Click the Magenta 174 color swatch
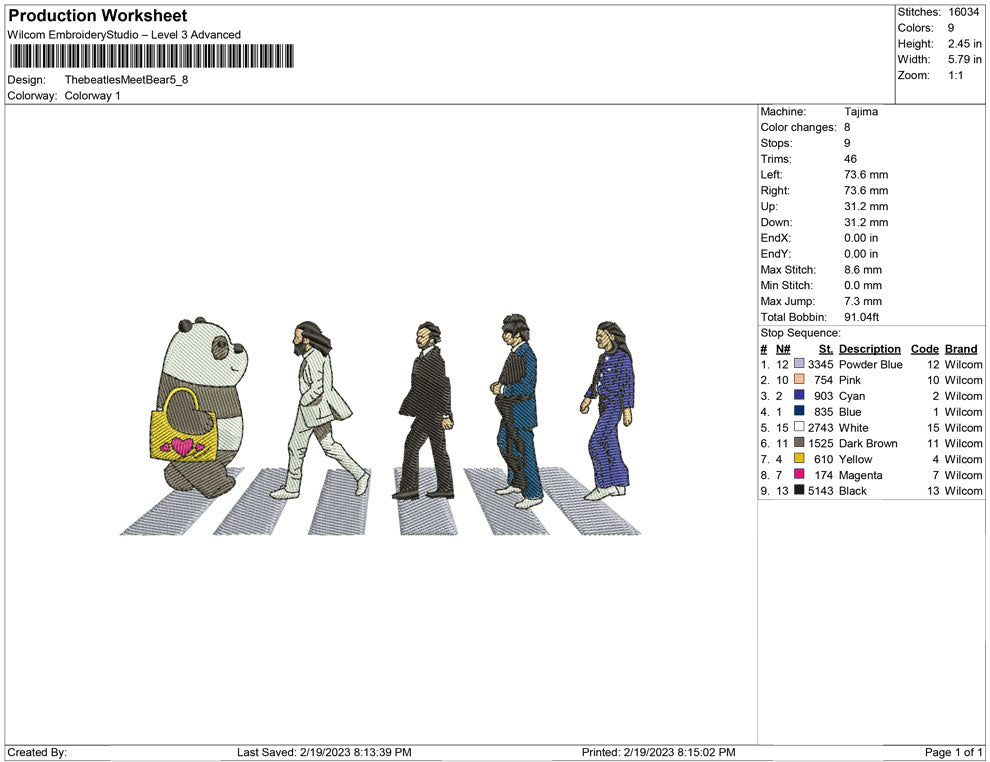Image resolution: width=990 pixels, height=762 pixels. (799, 474)
